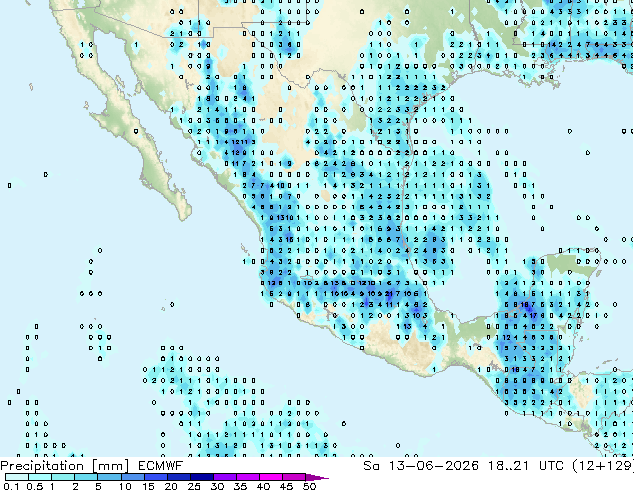
Task: Click the legend value '0.1'
Action: 11,486
